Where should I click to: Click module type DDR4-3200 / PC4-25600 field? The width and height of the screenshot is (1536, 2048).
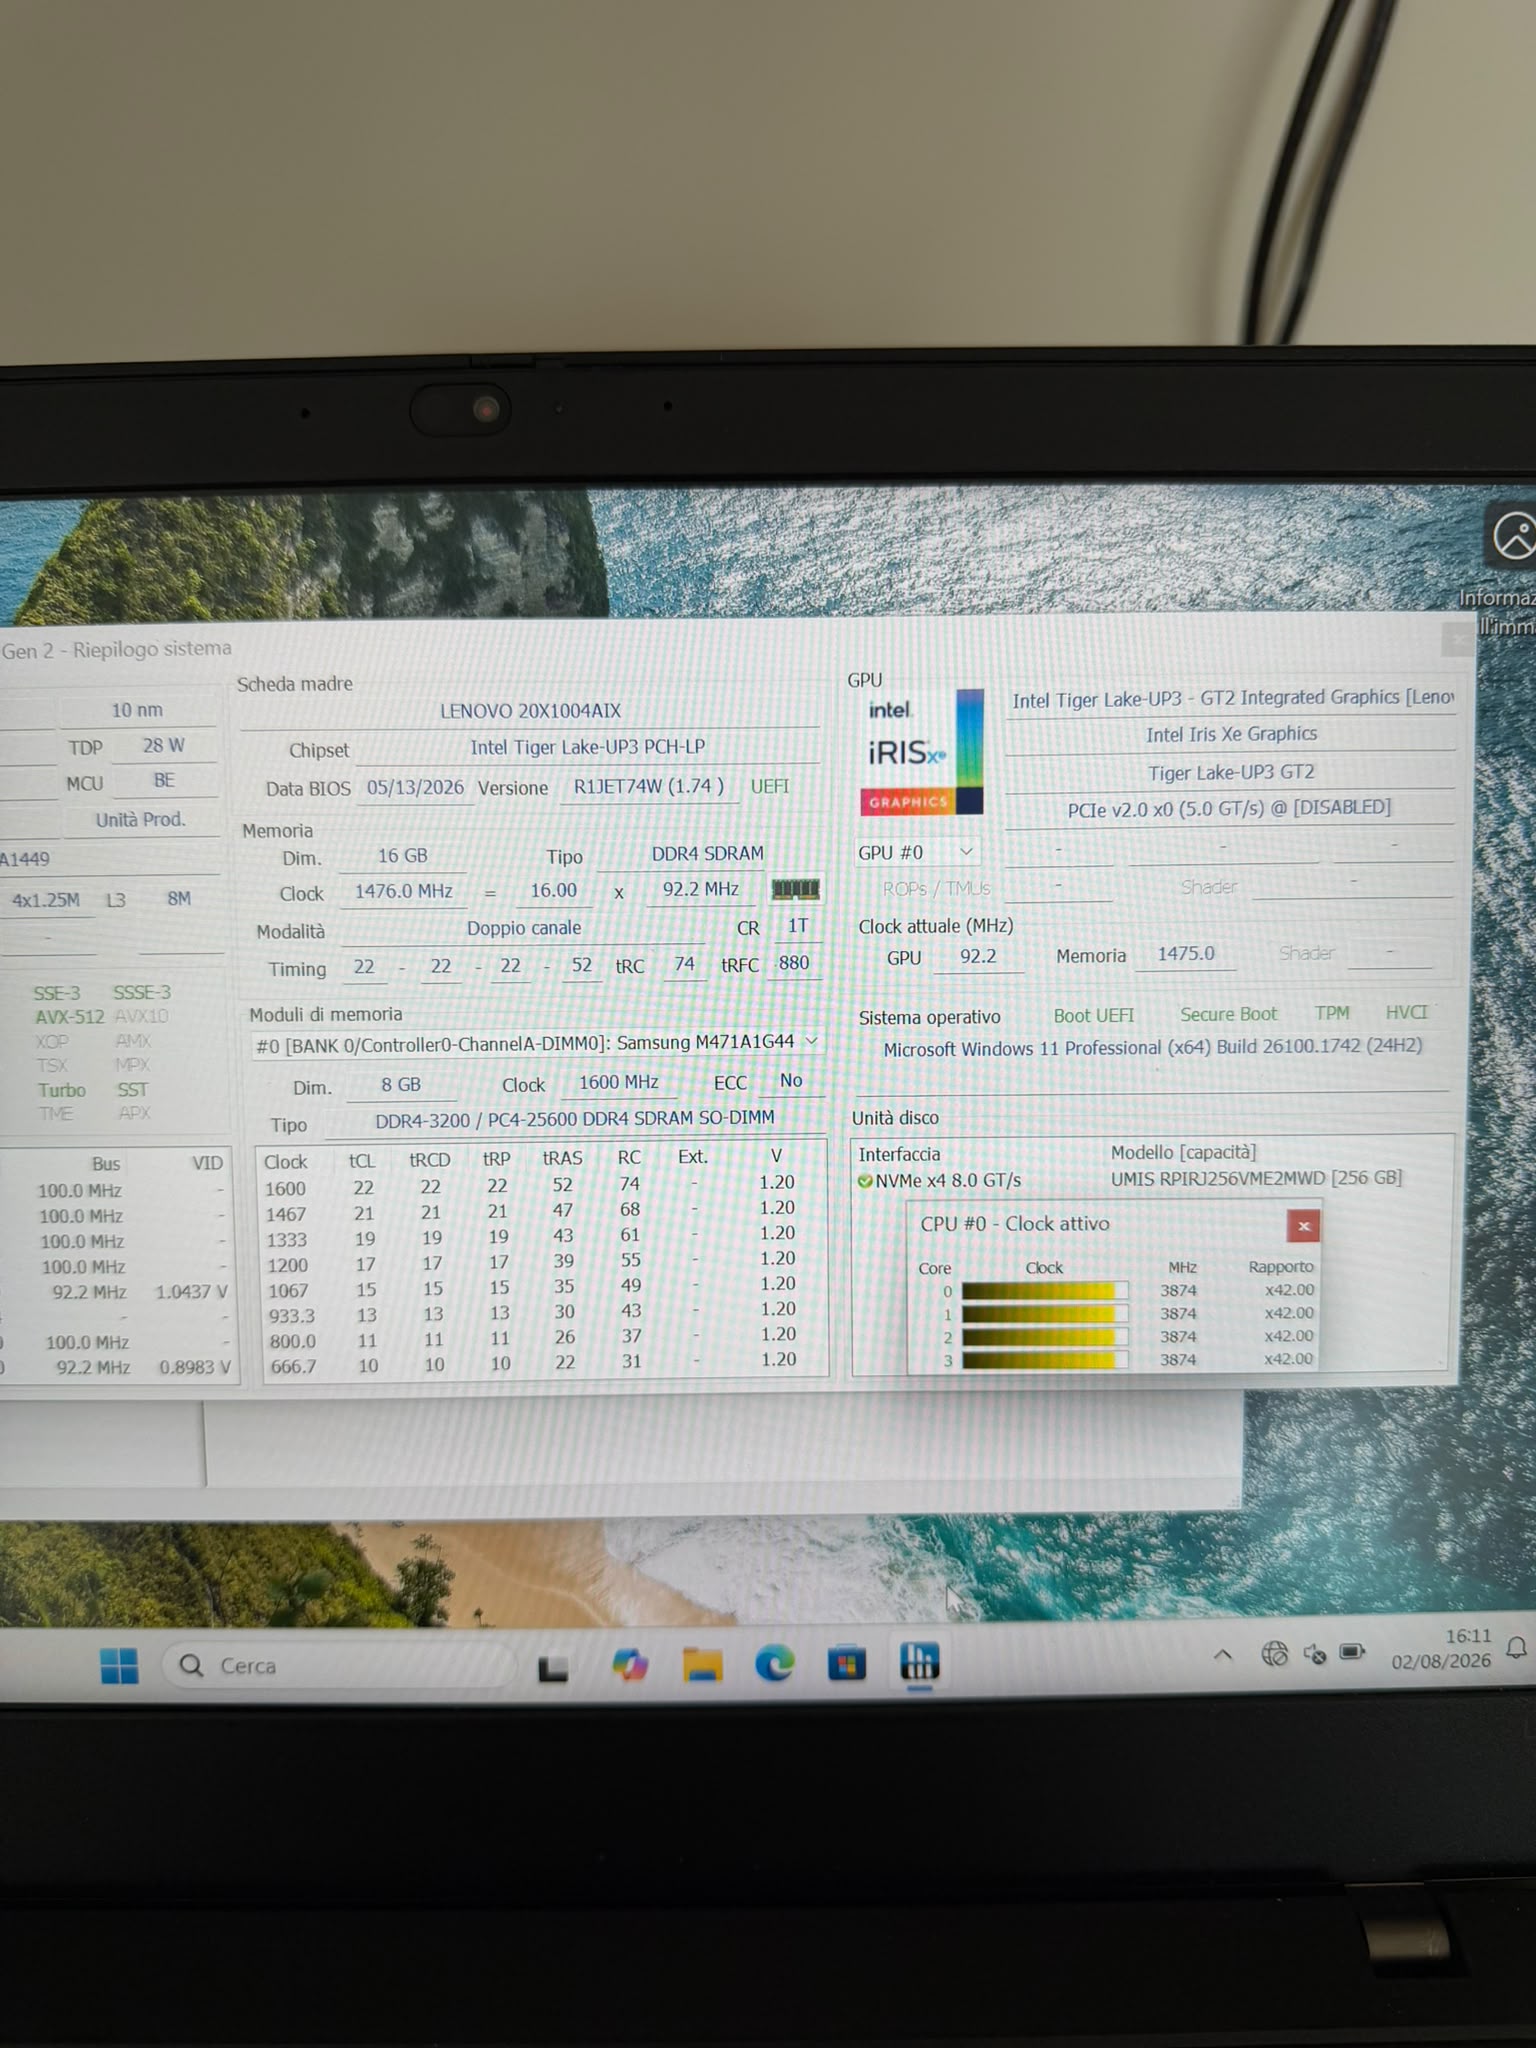pos(575,1119)
